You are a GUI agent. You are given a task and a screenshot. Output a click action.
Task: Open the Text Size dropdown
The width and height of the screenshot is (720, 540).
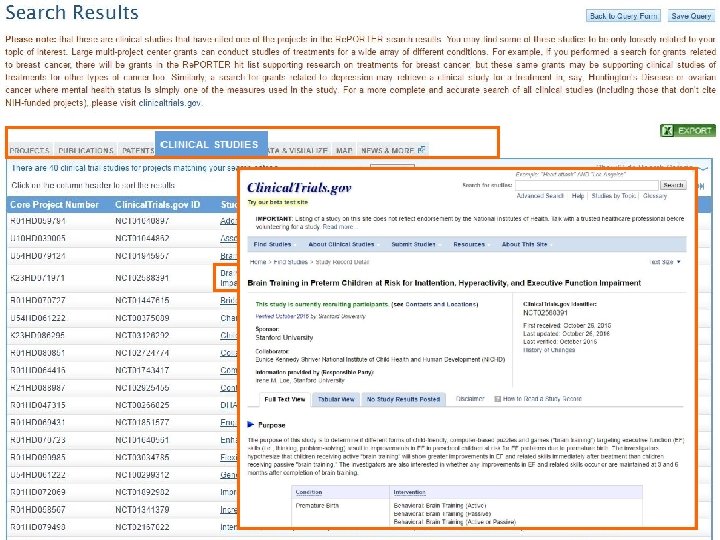[665, 262]
